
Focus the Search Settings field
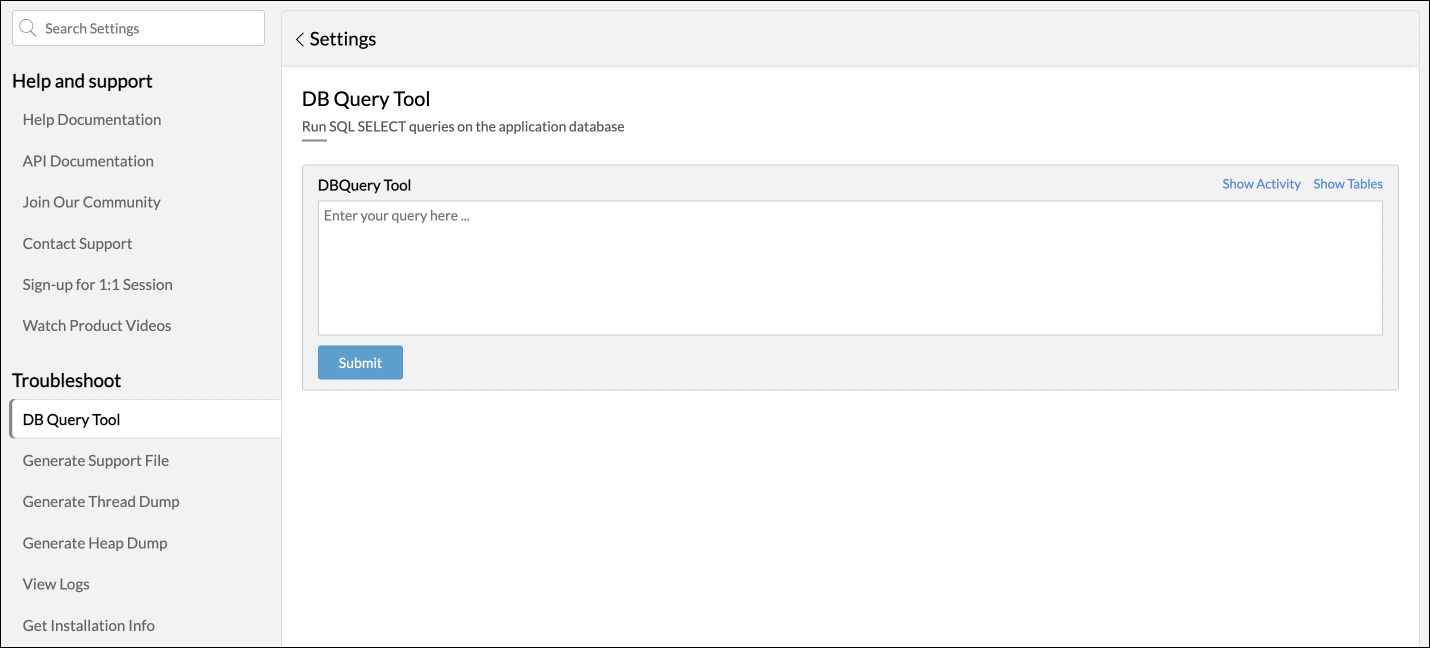pyautogui.click(x=150, y=29)
